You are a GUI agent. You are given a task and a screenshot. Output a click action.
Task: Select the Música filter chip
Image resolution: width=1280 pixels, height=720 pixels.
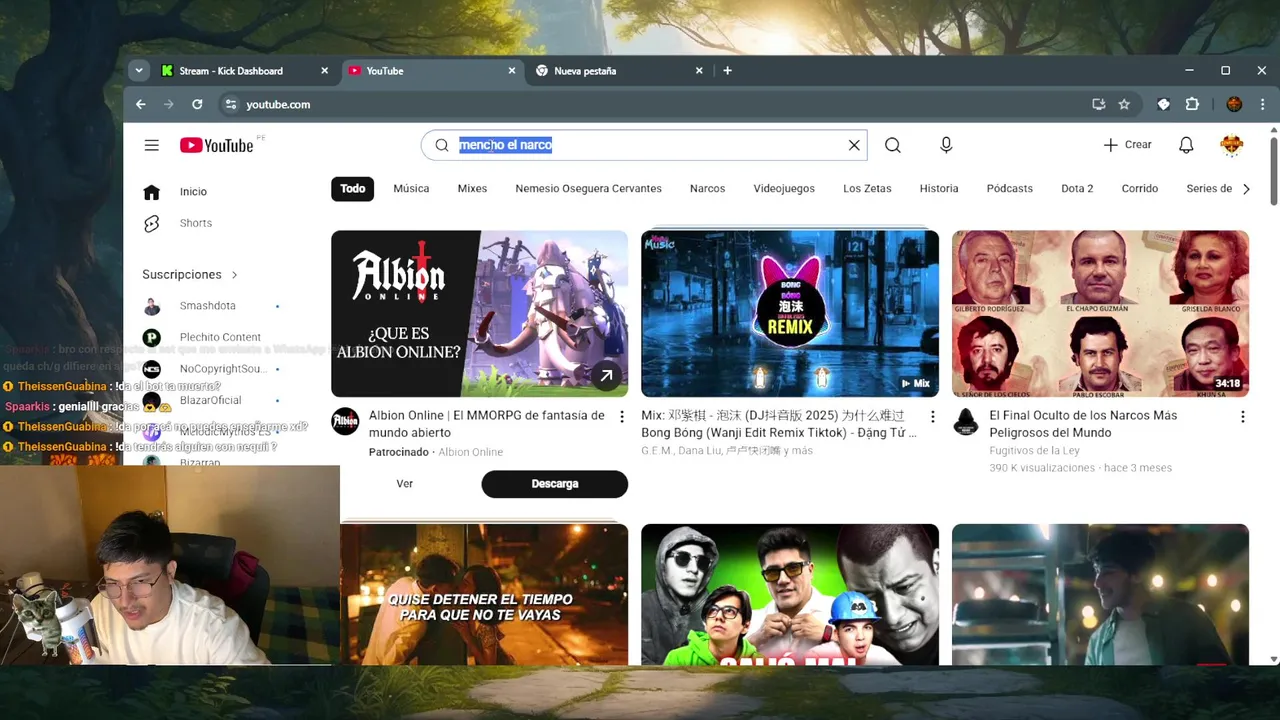pyautogui.click(x=411, y=189)
